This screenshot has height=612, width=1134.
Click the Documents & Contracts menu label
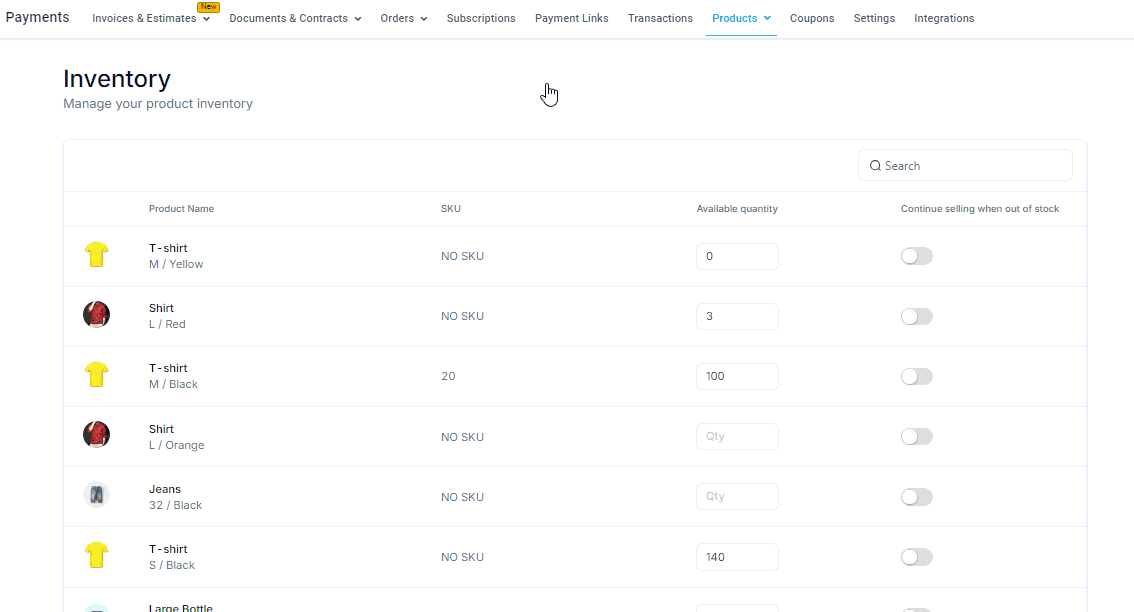tap(289, 19)
